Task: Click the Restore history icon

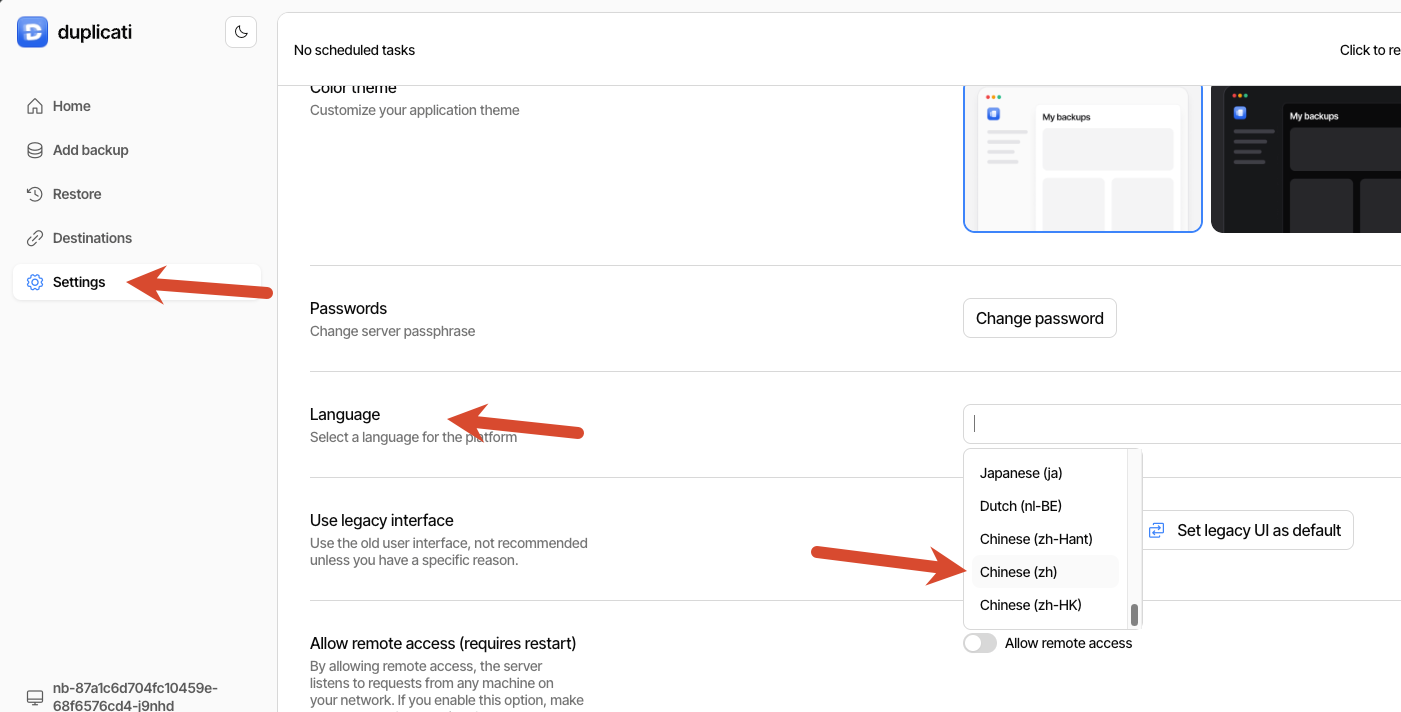Action: 35,194
